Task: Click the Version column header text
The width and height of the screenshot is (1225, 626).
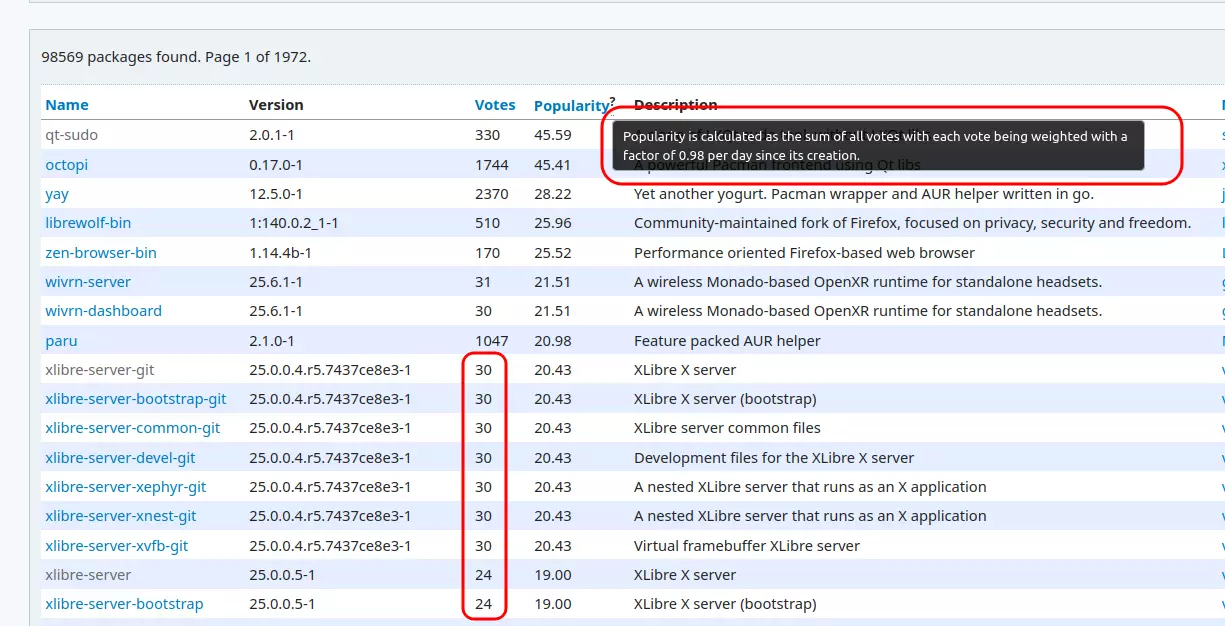Action: pos(276,105)
